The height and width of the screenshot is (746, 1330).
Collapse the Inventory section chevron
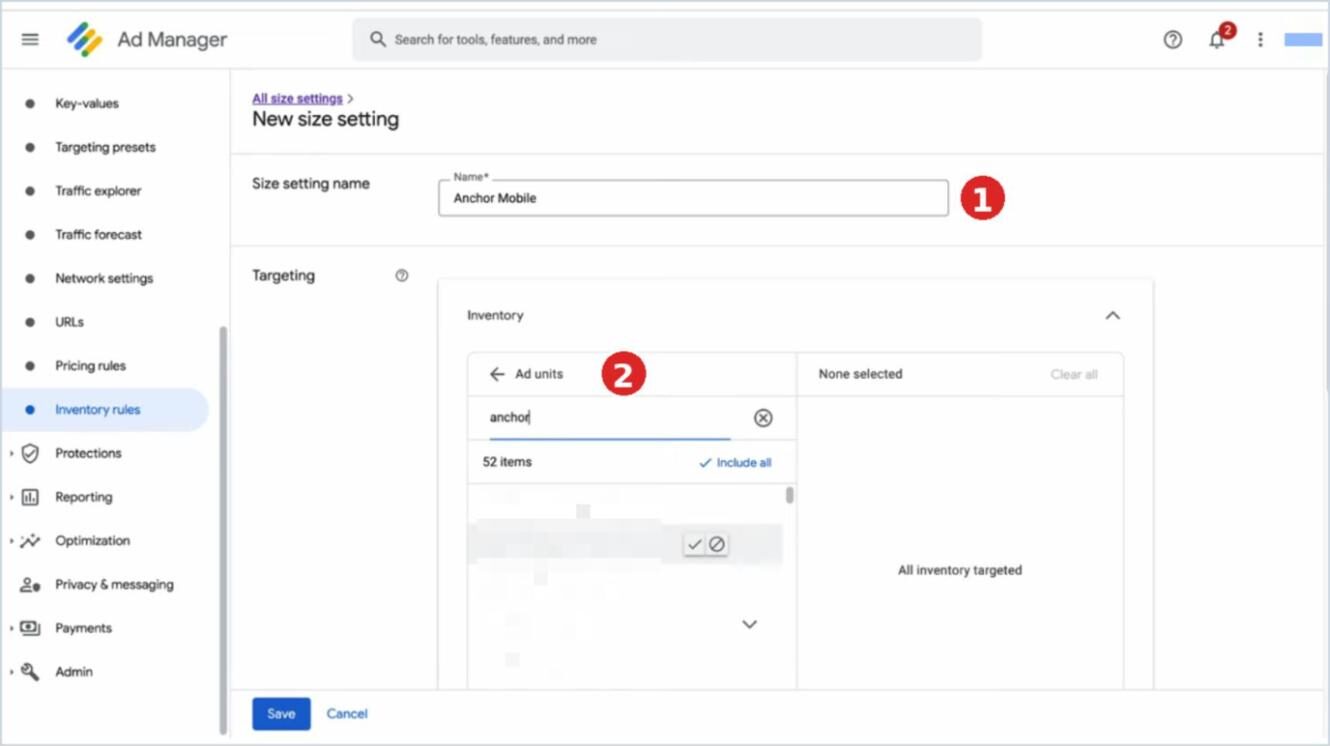[x=1113, y=315]
